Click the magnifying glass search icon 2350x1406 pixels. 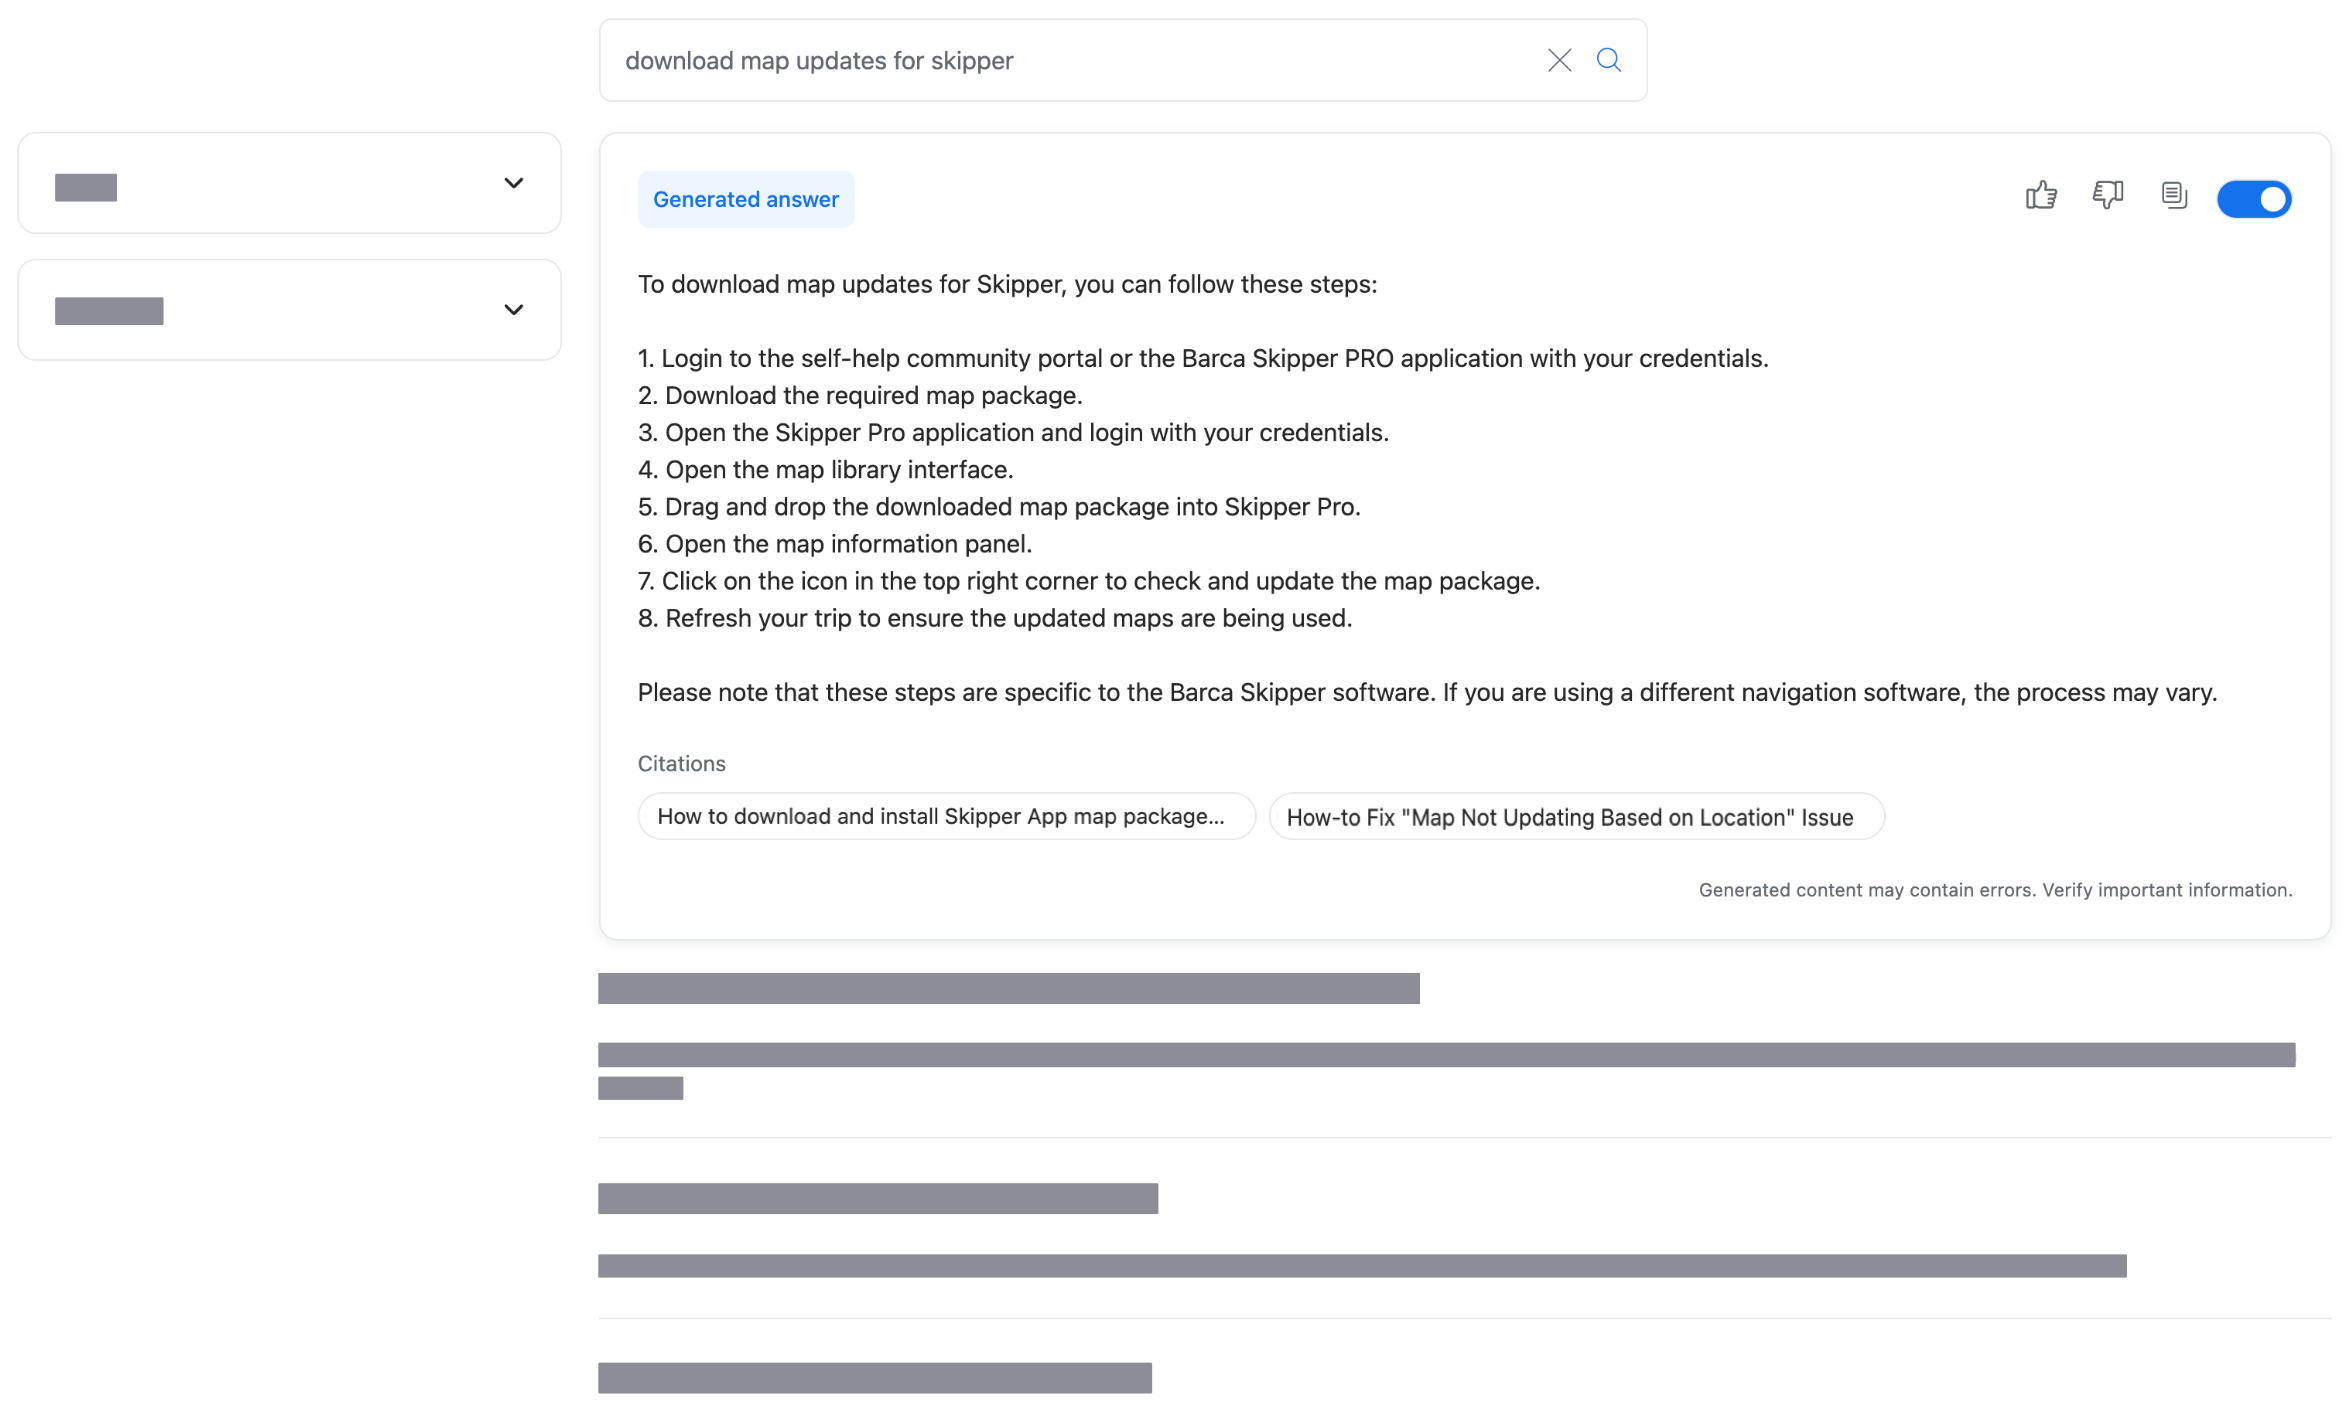(1608, 60)
